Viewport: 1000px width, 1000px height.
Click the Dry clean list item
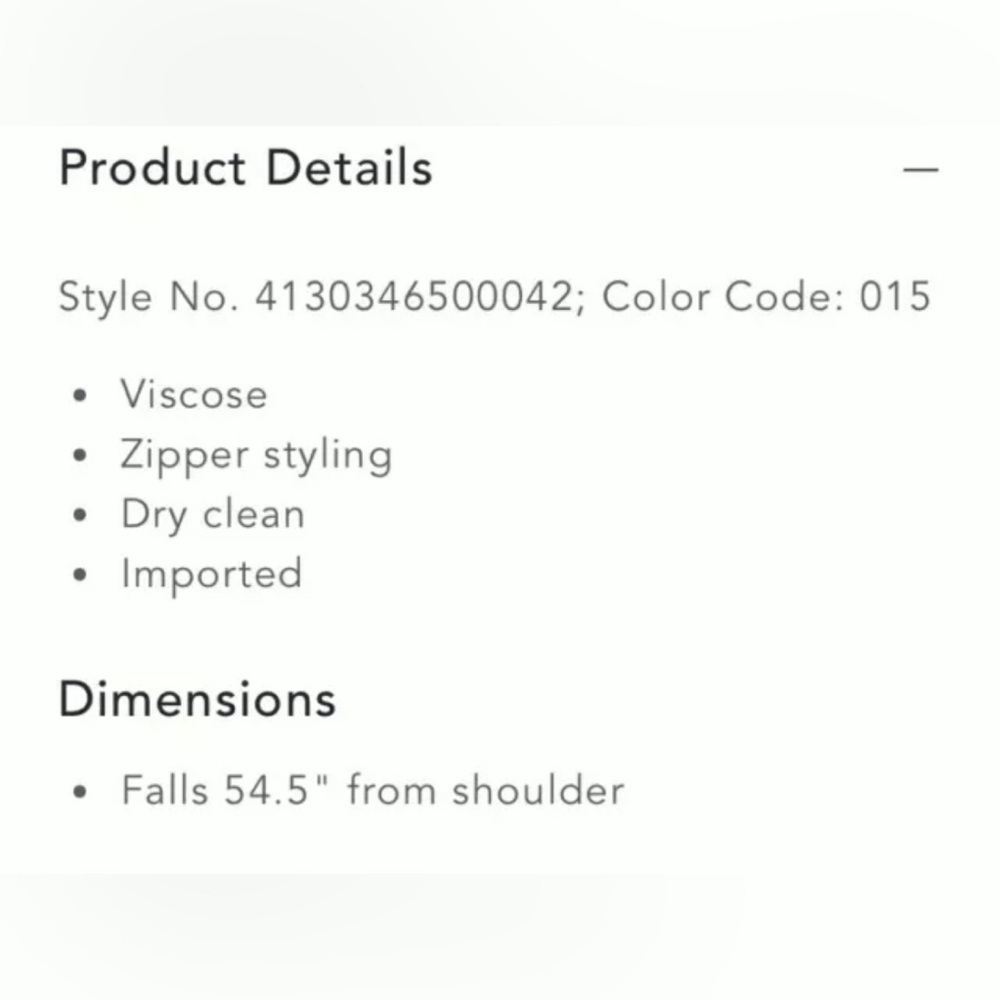(212, 514)
